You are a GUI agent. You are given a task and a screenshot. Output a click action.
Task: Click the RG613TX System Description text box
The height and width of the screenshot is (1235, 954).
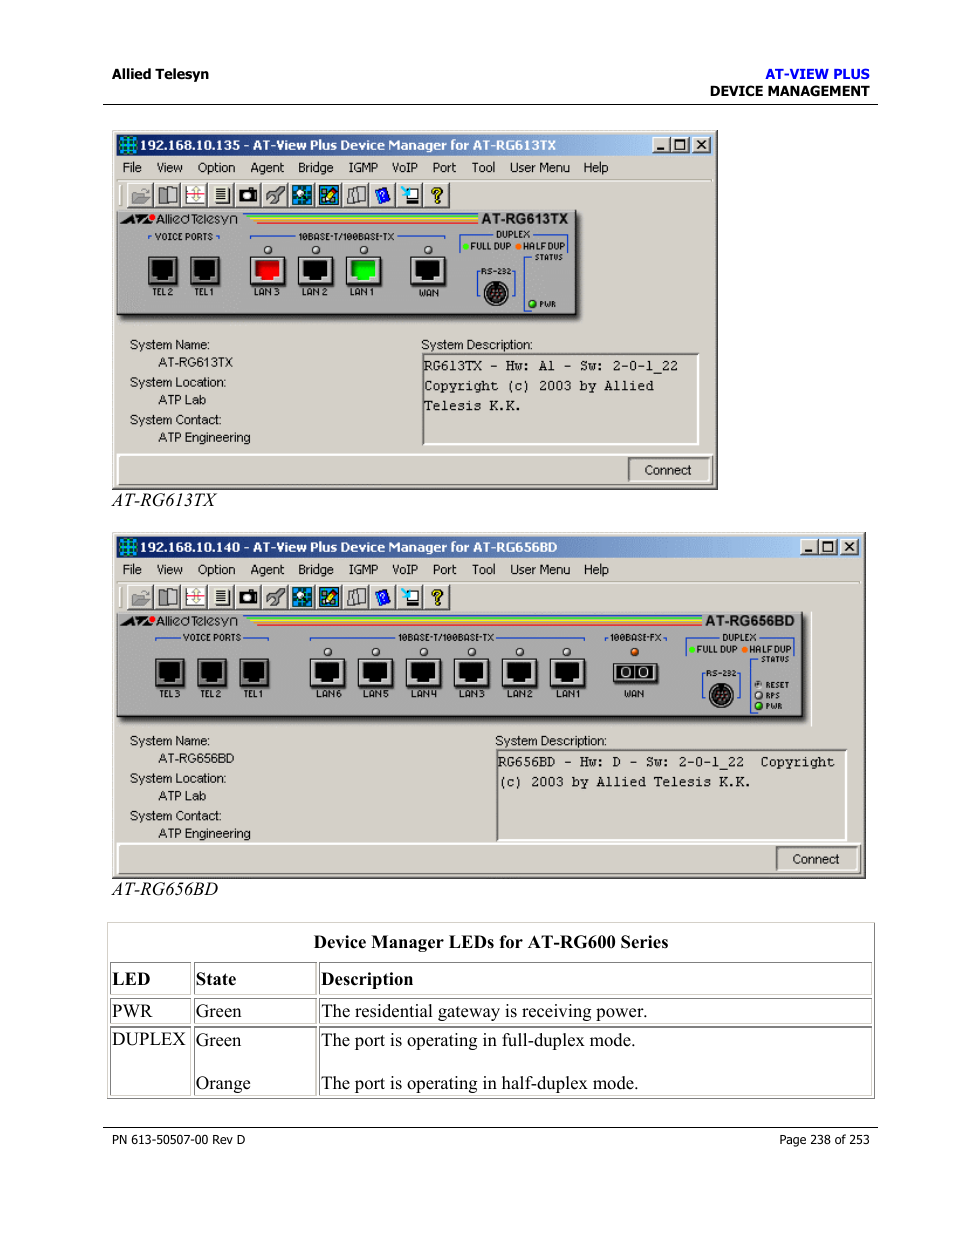(560, 399)
